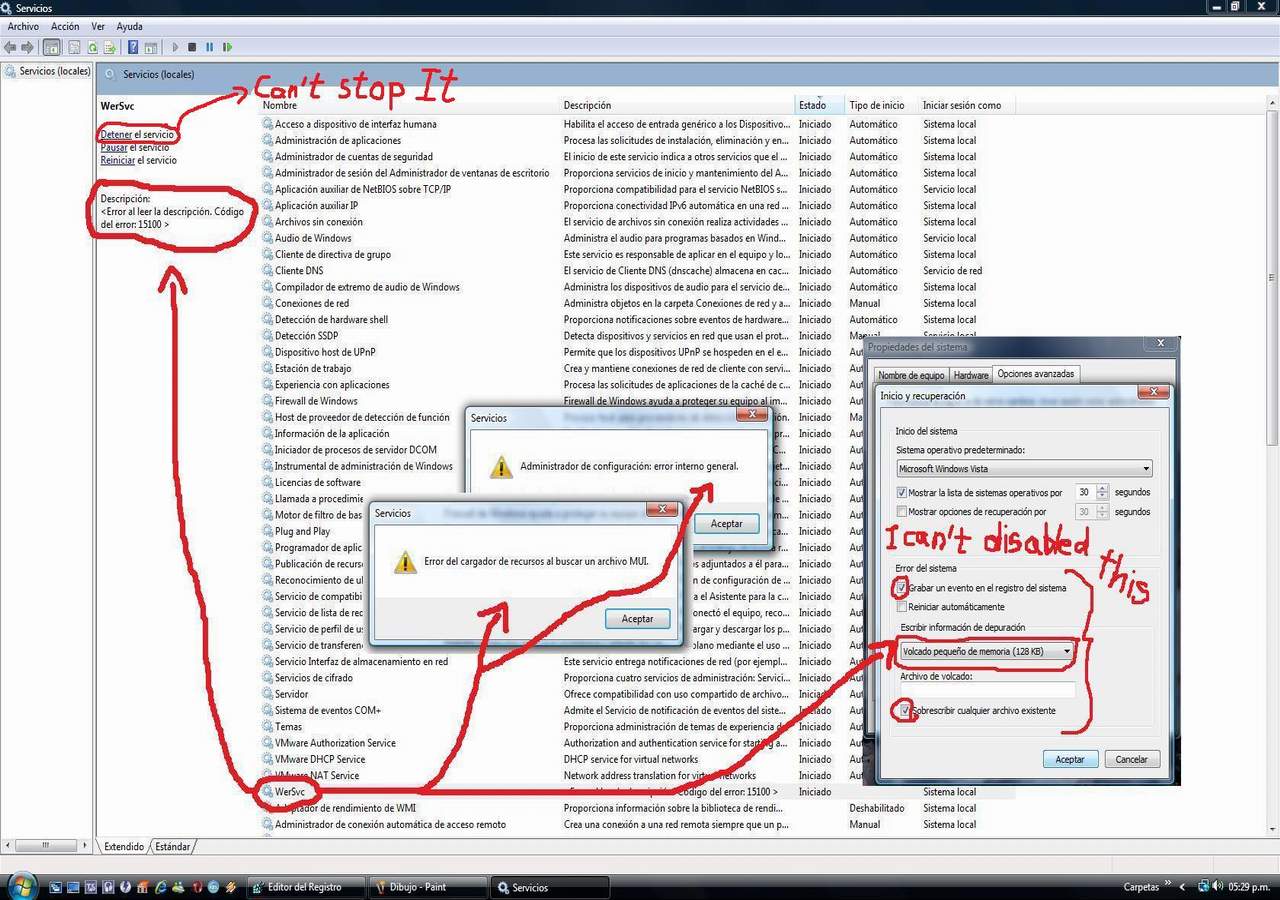Click Aceptar in the MUI file error dialog
This screenshot has height=900, width=1280.
tap(637, 619)
